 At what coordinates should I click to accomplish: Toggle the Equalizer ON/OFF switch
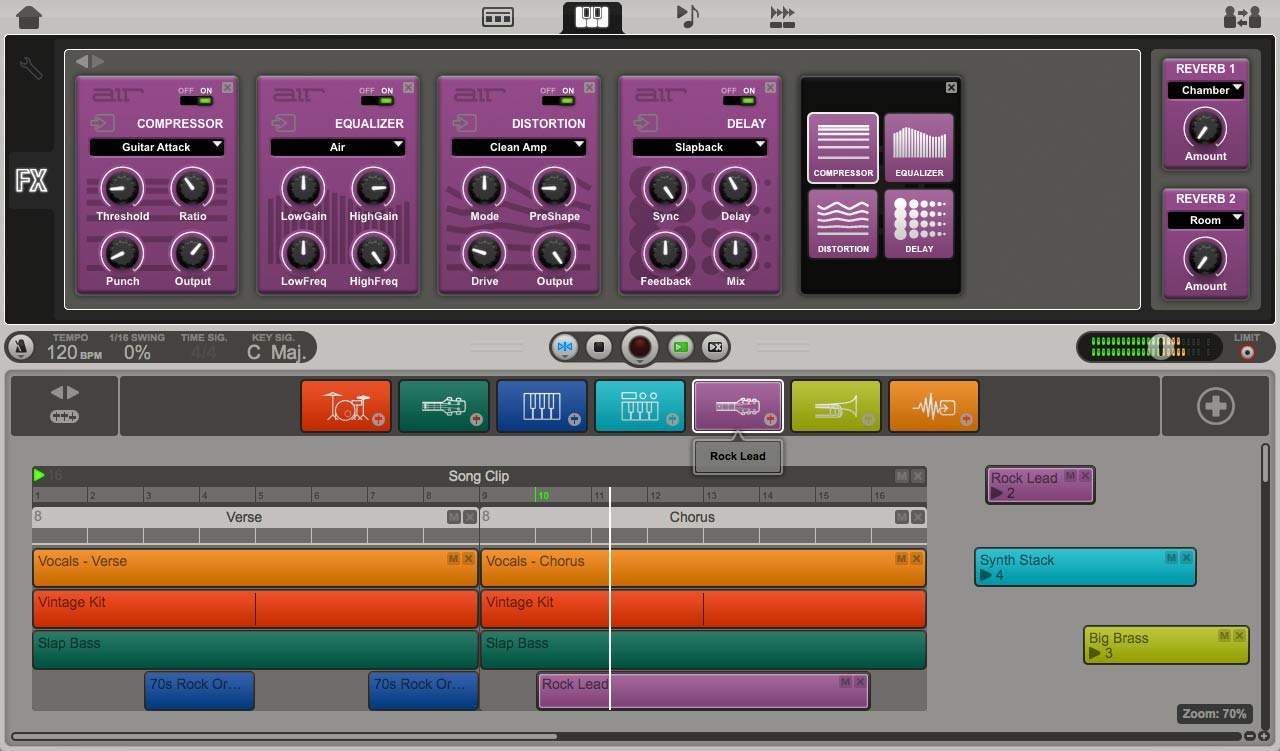click(377, 101)
